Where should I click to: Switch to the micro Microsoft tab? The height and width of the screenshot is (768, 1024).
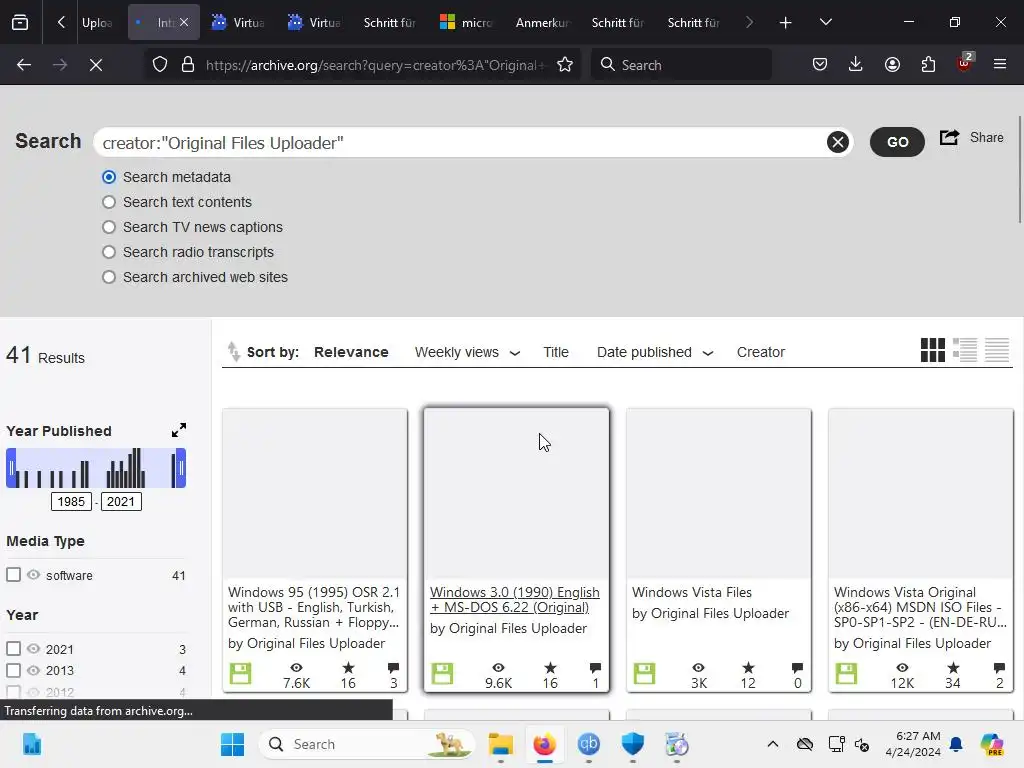click(466, 23)
